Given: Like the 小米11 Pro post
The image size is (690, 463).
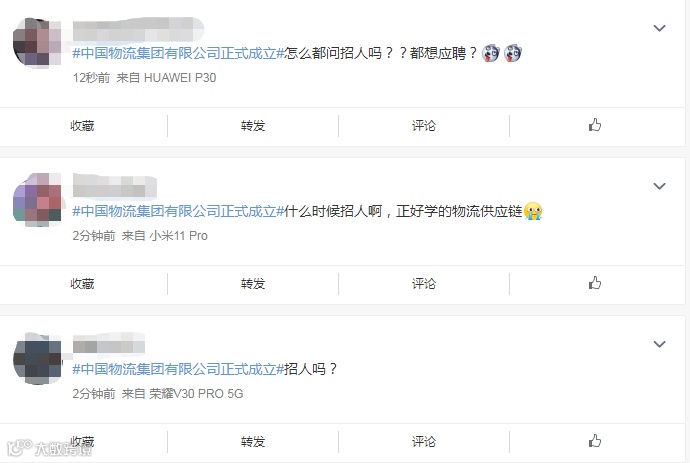Looking at the screenshot, I should coord(595,283).
